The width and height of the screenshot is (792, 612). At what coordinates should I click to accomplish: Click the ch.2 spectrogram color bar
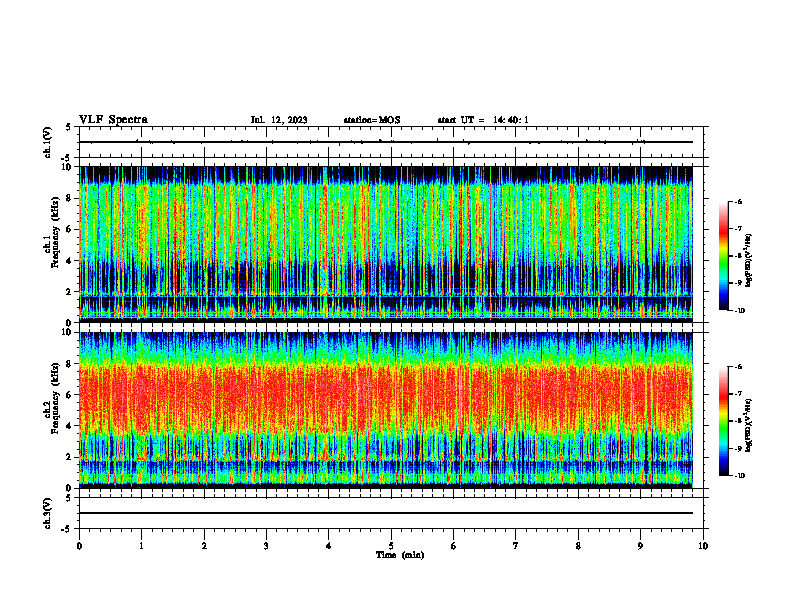pos(723,421)
